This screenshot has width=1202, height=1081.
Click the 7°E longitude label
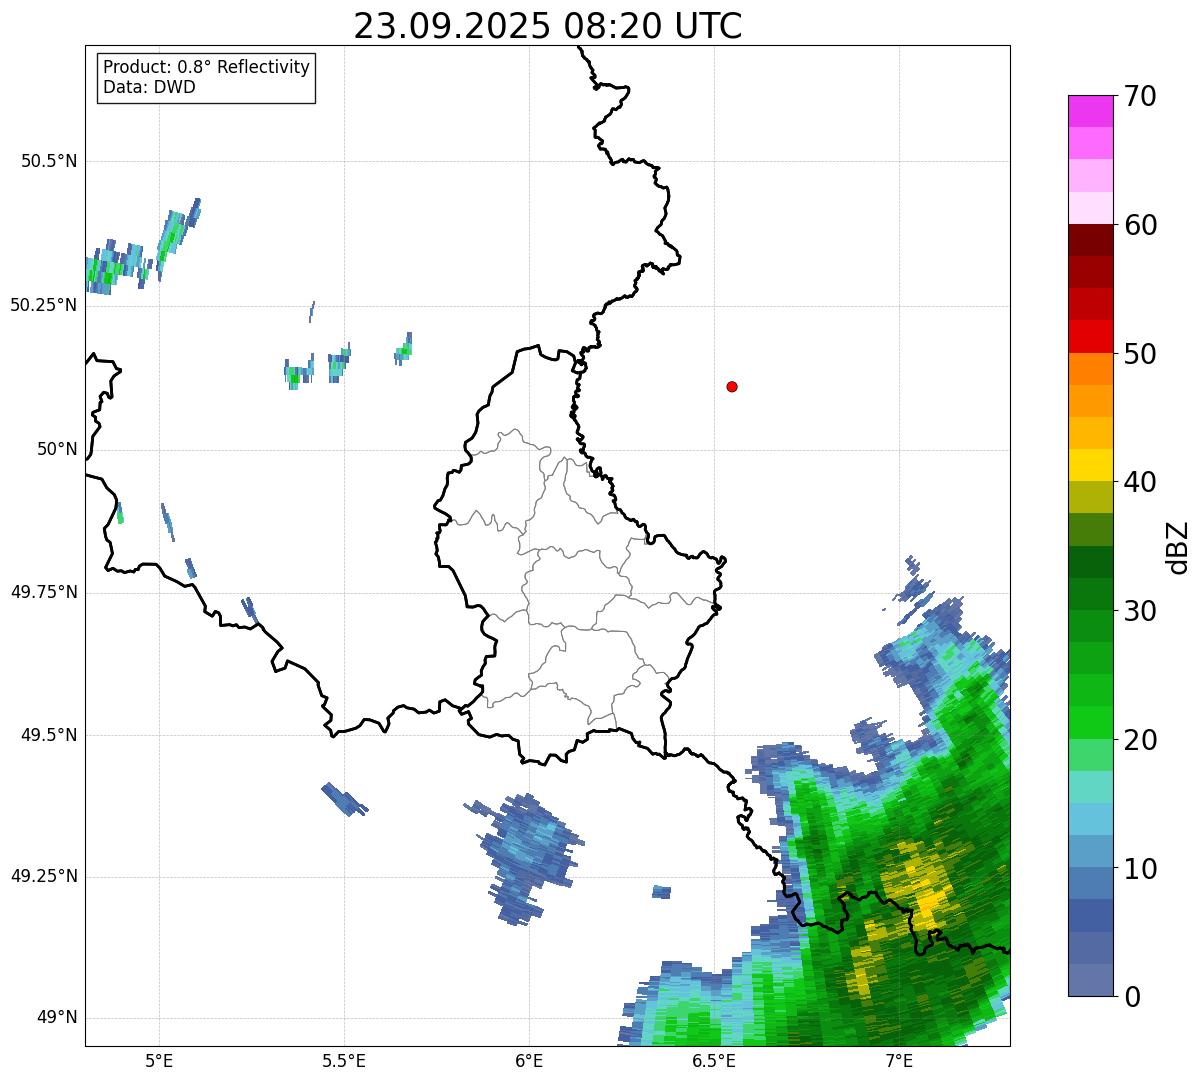click(x=899, y=1060)
